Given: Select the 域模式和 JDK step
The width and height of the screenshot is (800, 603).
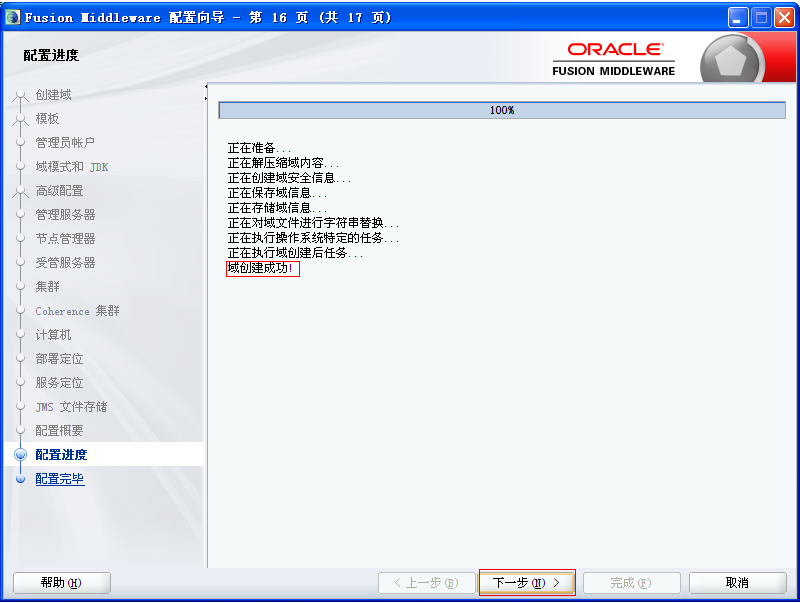Looking at the screenshot, I should click(71, 166).
